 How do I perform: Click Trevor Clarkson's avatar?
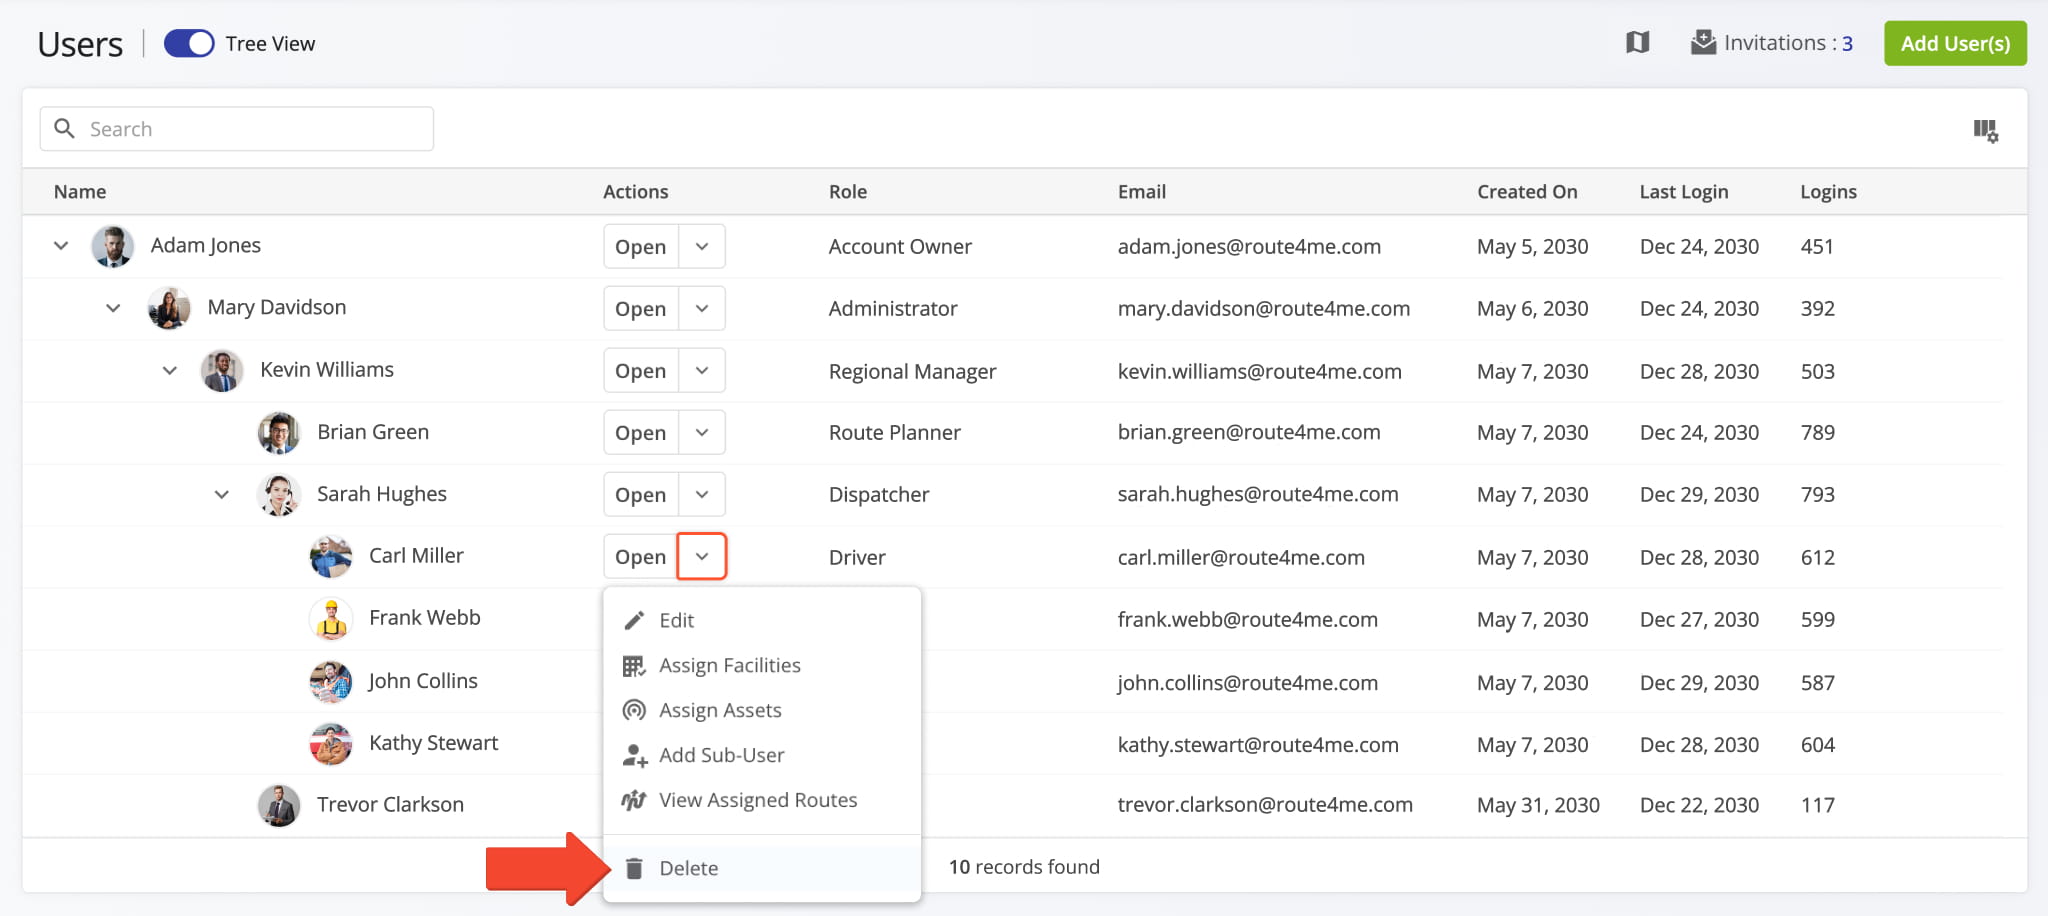[279, 805]
